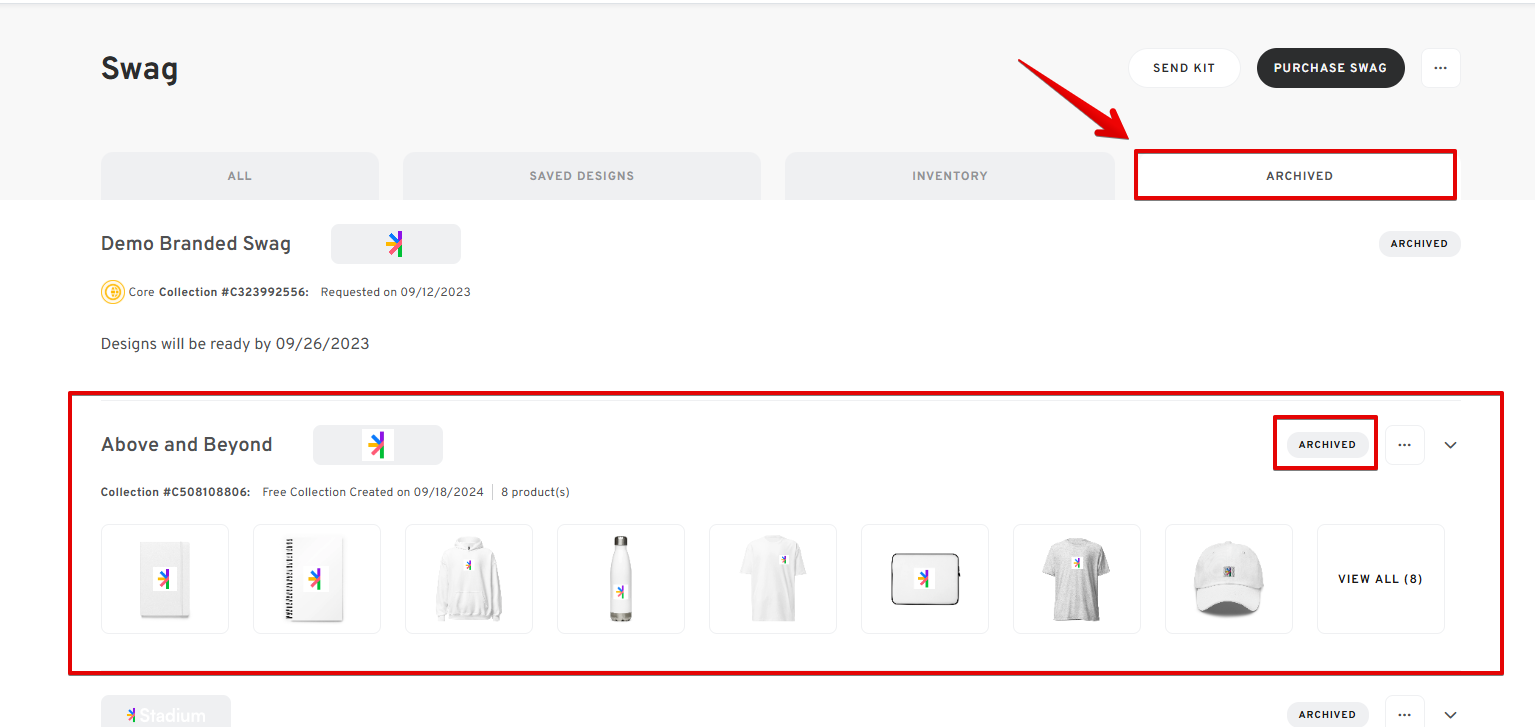The height and width of the screenshot is (727, 1535).
Task: Expand the Stadium collection chevron
Action: pyautogui.click(x=1450, y=714)
